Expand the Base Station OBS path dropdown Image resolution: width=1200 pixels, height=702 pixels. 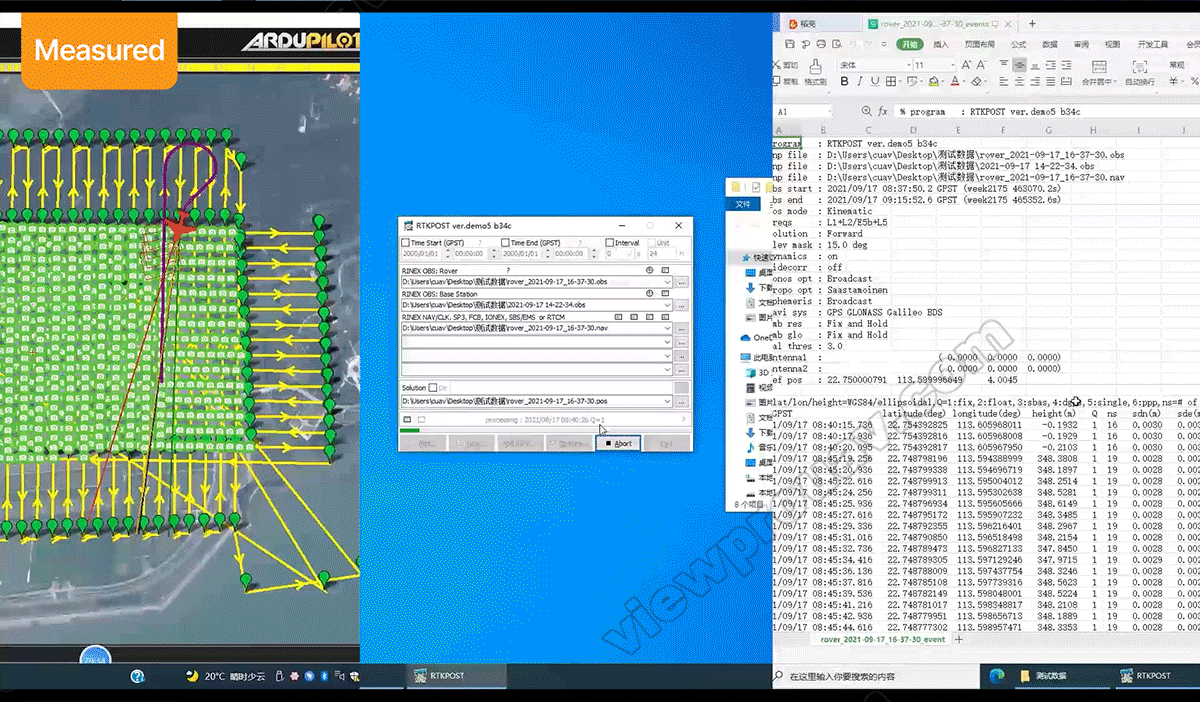pyautogui.click(x=667, y=305)
